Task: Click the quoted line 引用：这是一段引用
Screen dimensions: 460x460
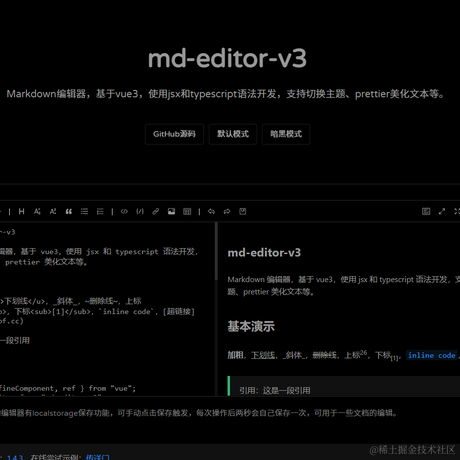Action: (275, 390)
